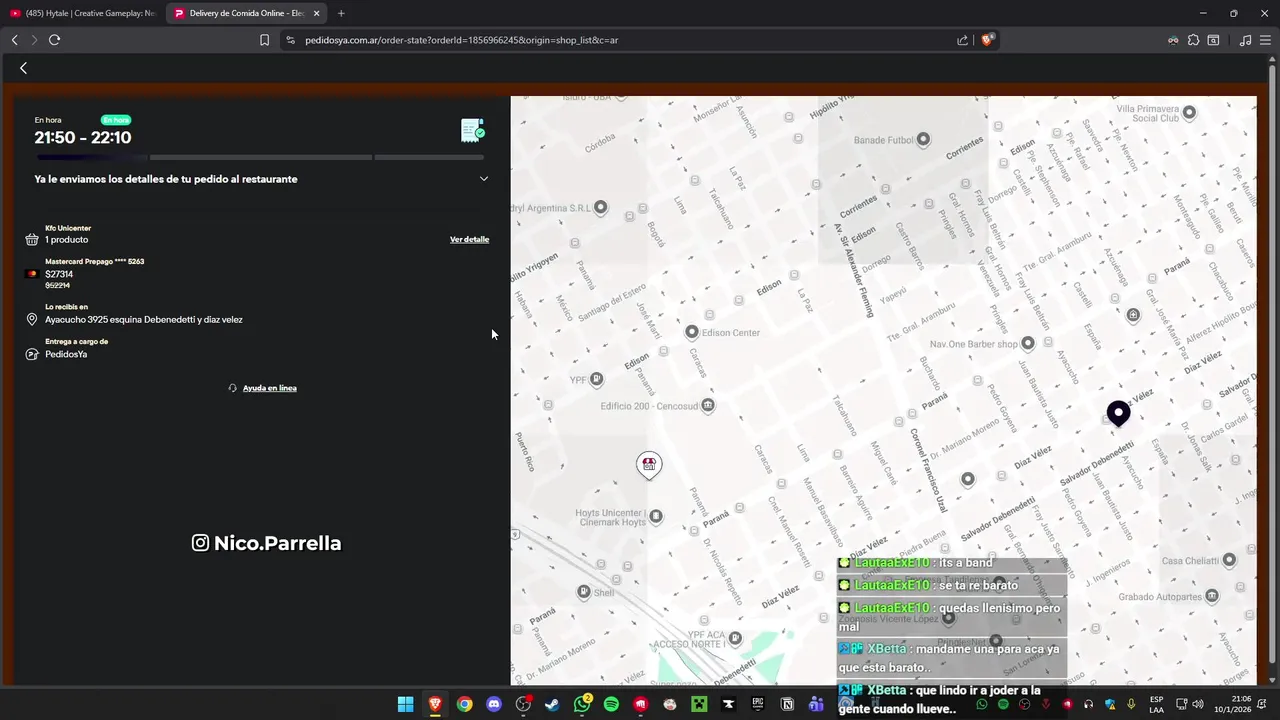Open the Ver detalle link
Screen dimensions: 1280x720
469,240
